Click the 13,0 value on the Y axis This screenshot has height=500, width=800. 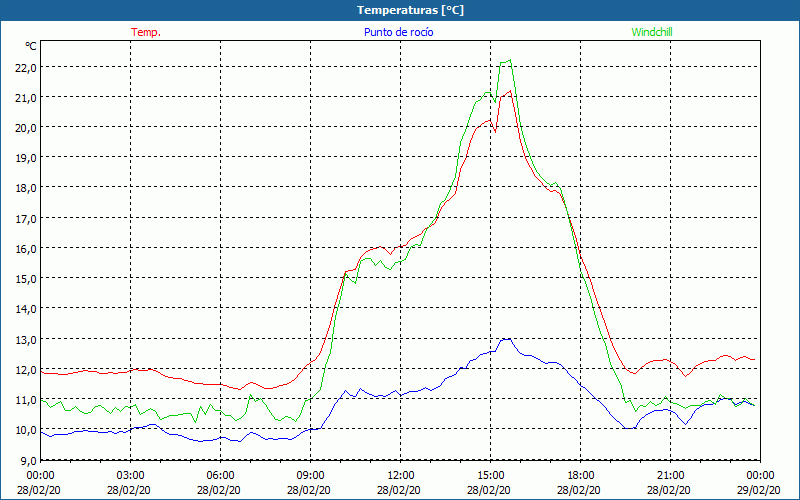[26, 340]
